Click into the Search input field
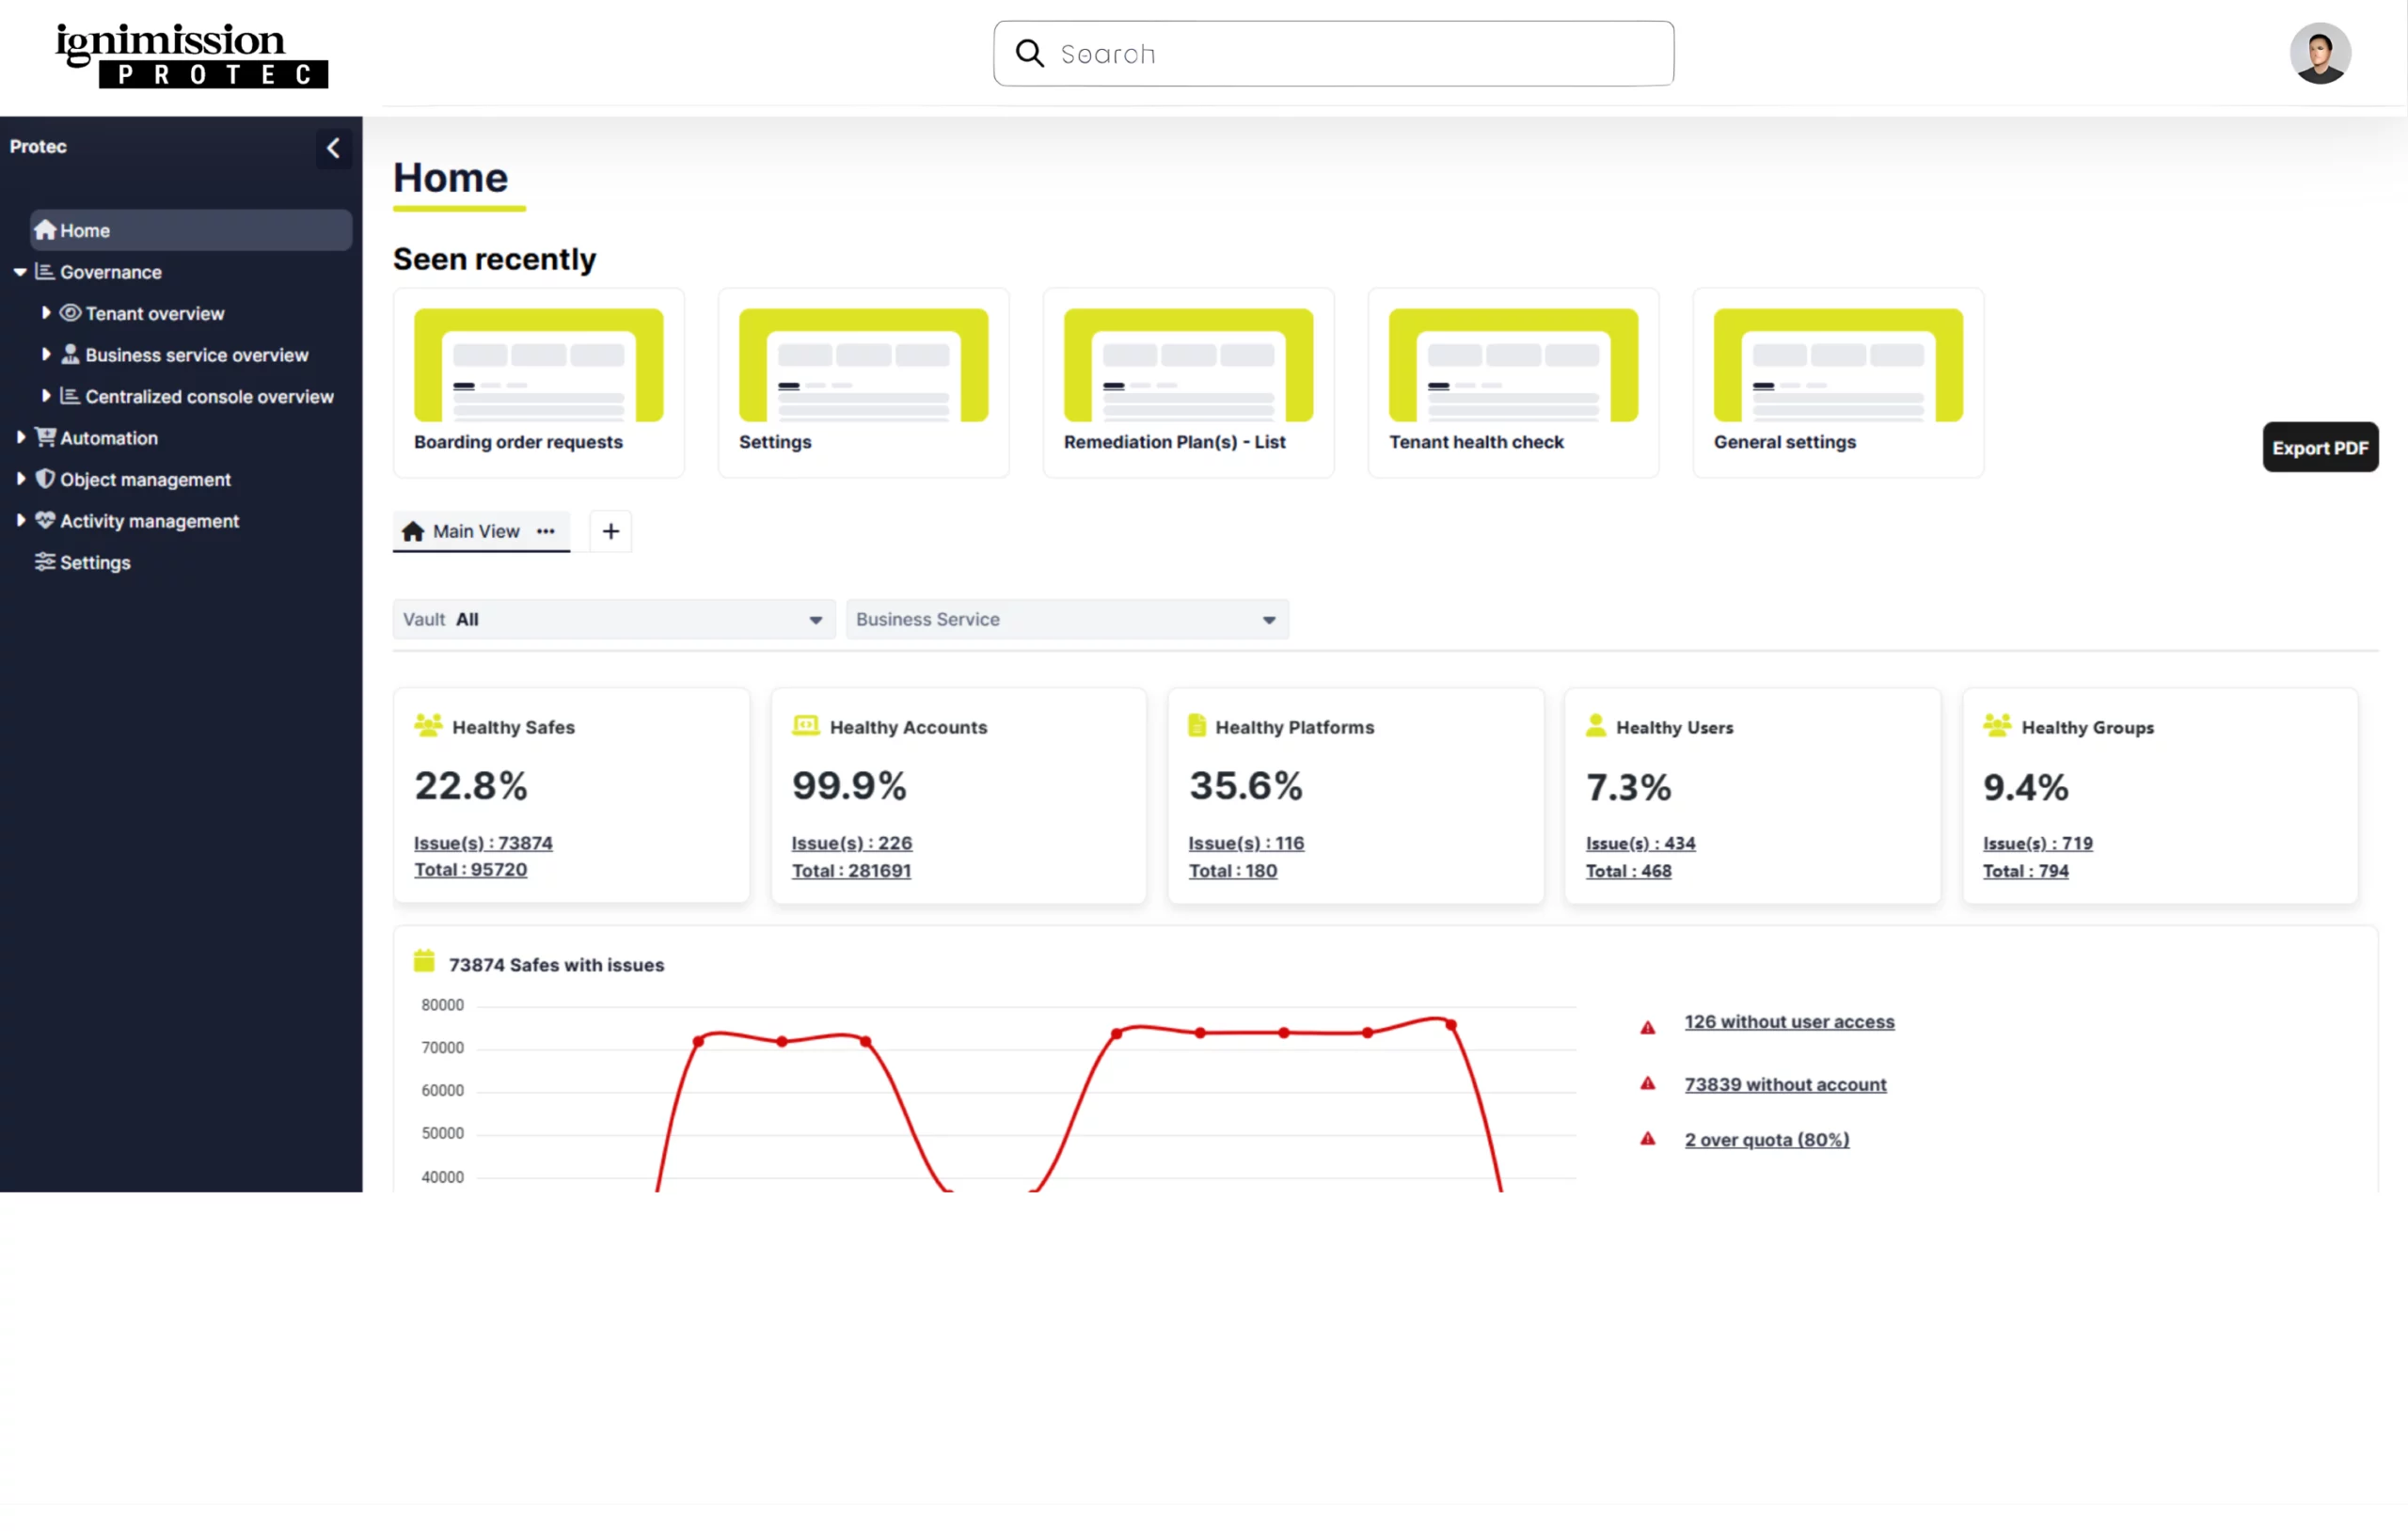This screenshot has width=2408, height=1531. (1350, 54)
